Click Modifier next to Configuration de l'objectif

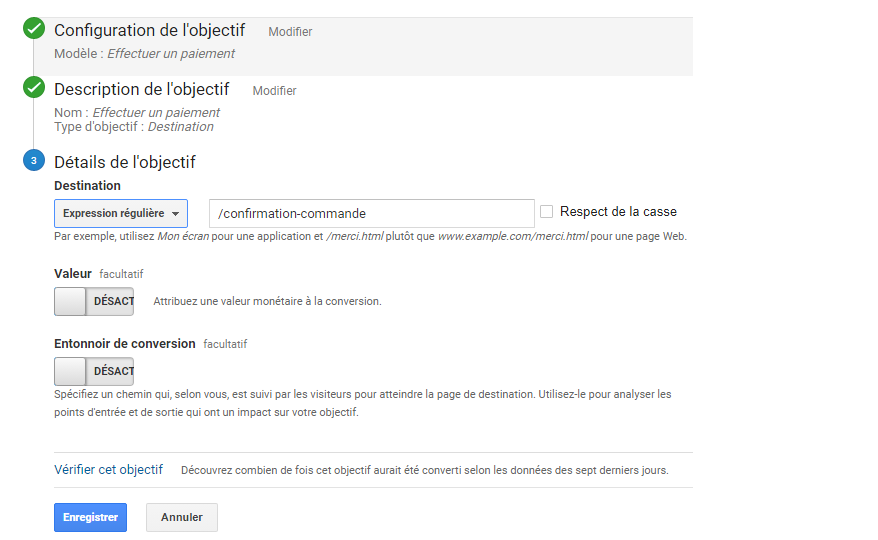(290, 32)
